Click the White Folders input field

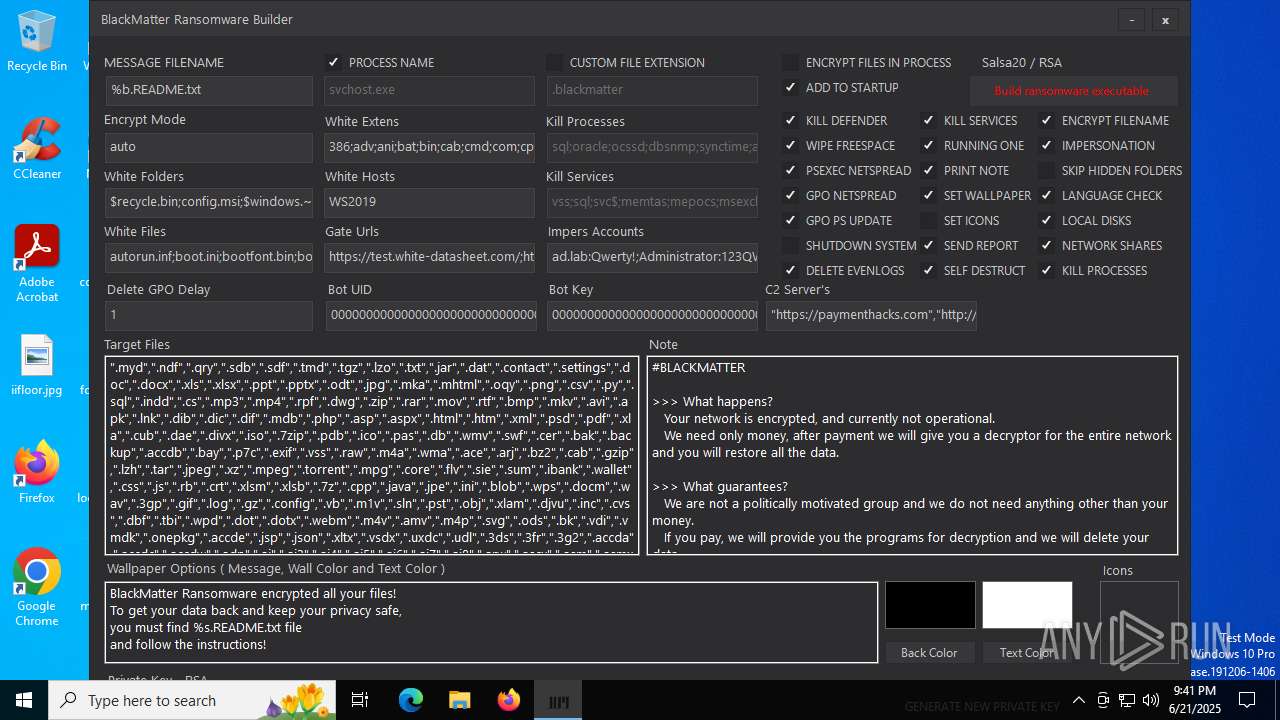pos(209,202)
